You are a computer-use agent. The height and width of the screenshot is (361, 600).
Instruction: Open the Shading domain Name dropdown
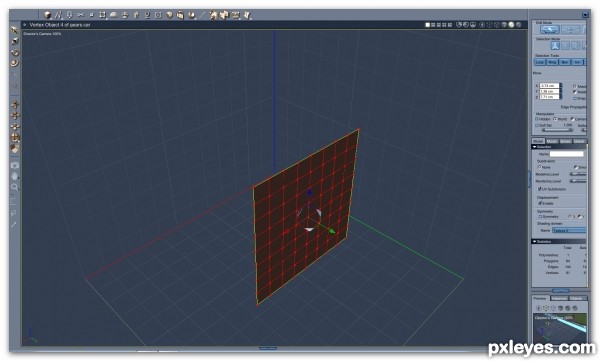coord(569,230)
